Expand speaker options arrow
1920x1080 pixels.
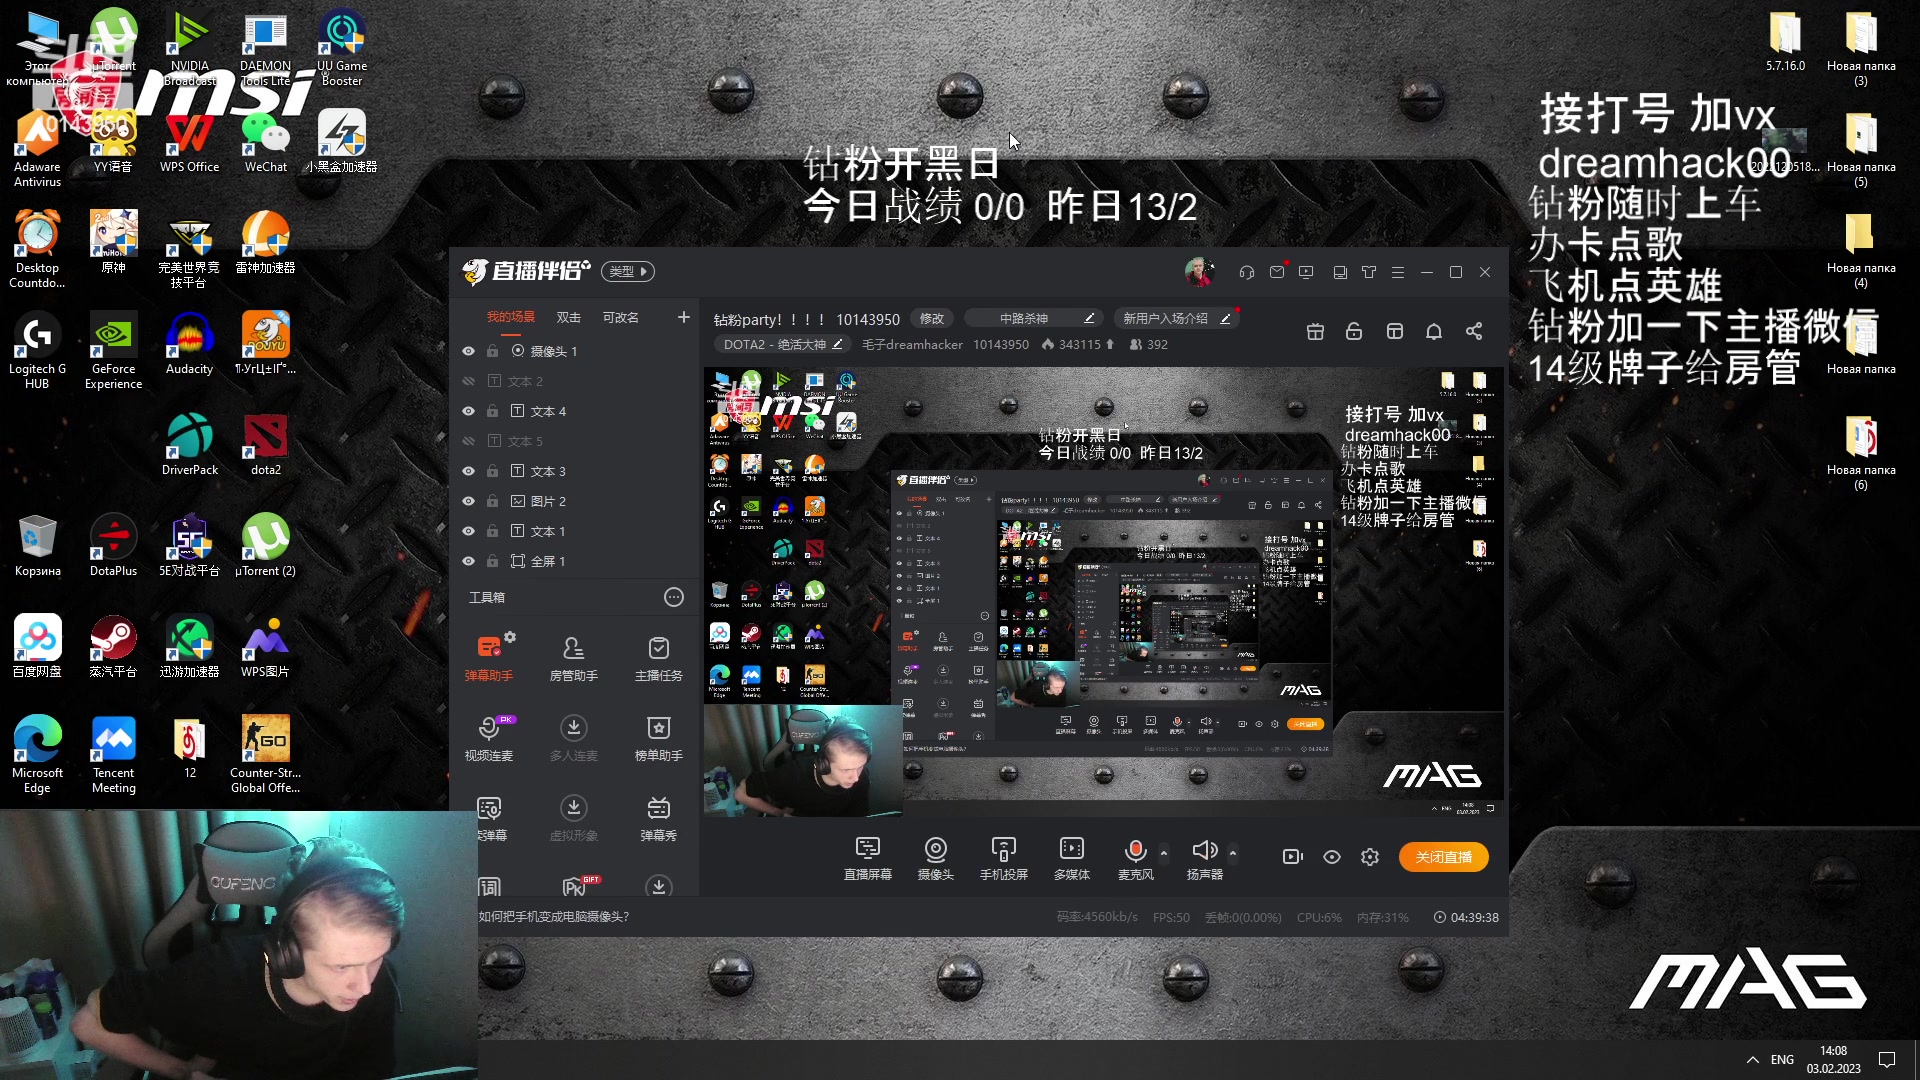1232,853
